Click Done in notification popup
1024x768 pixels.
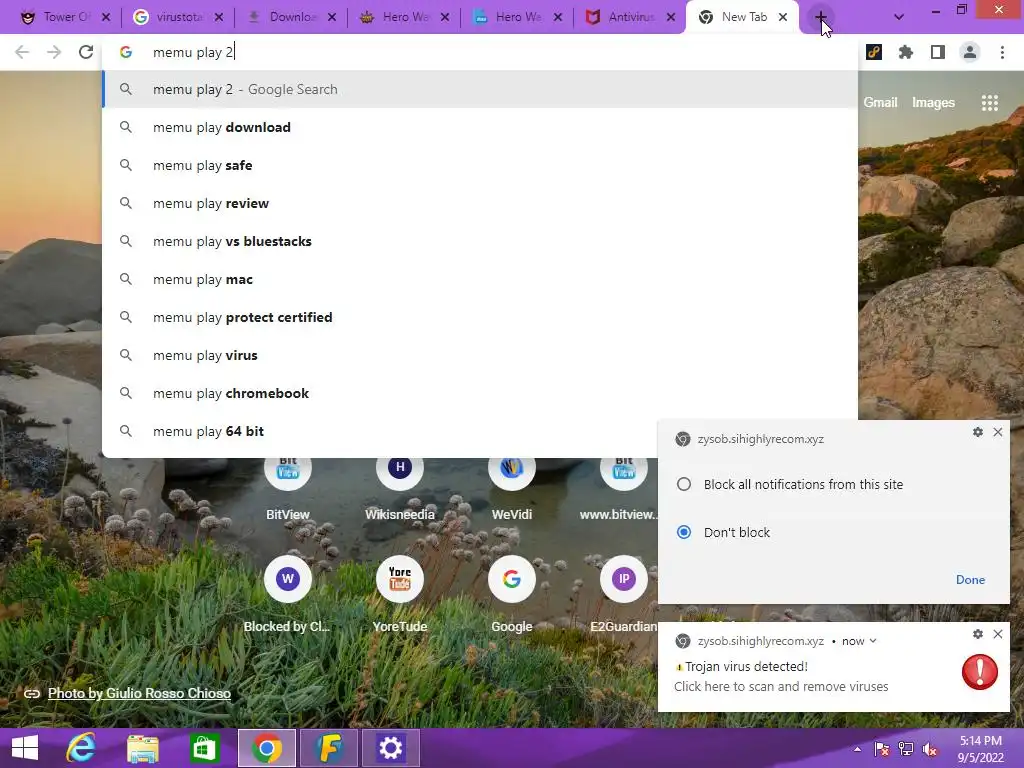tap(970, 580)
